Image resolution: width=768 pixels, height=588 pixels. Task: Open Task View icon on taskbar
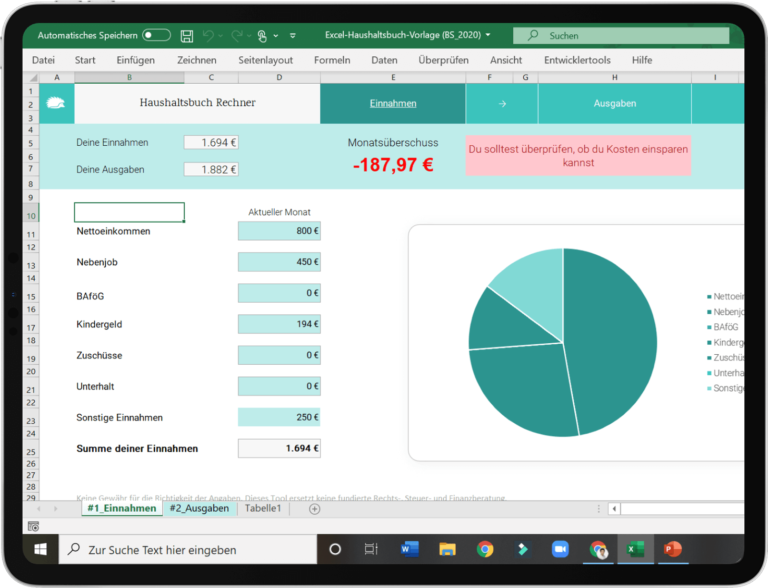(x=371, y=549)
